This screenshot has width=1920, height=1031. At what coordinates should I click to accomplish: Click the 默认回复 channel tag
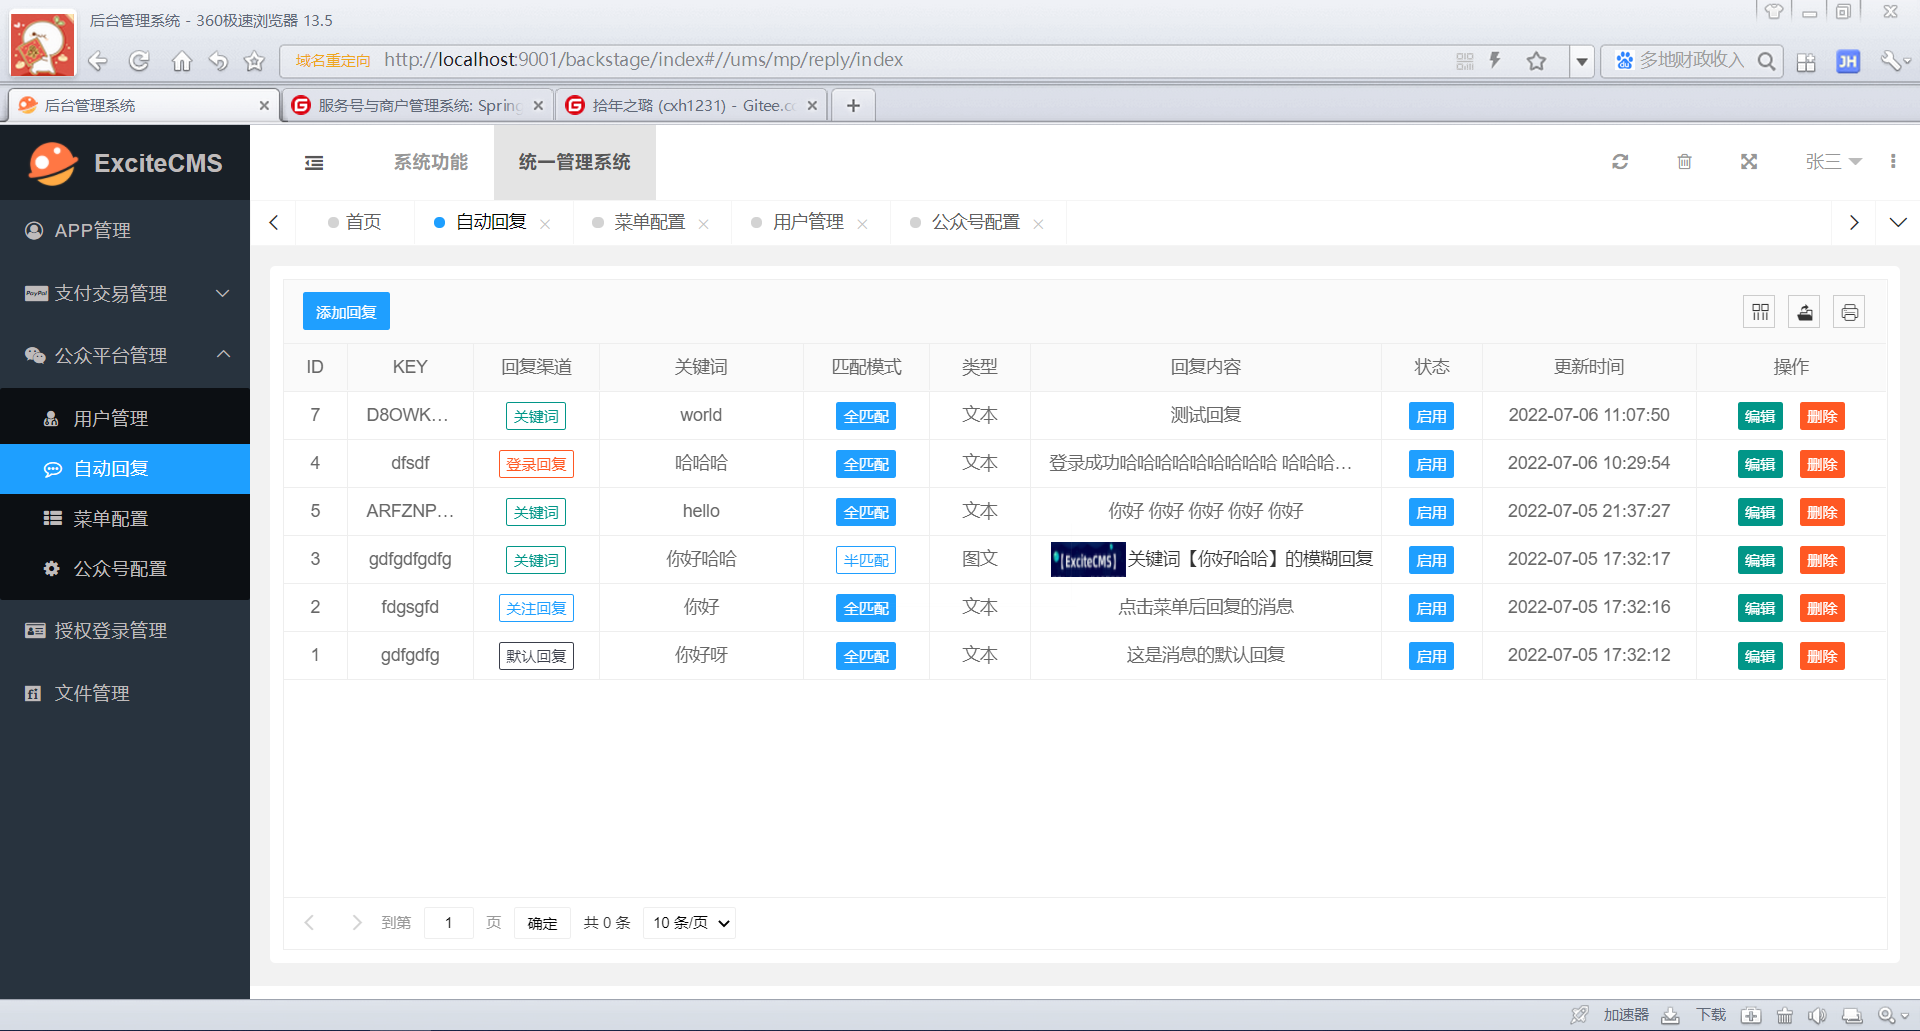(536, 656)
